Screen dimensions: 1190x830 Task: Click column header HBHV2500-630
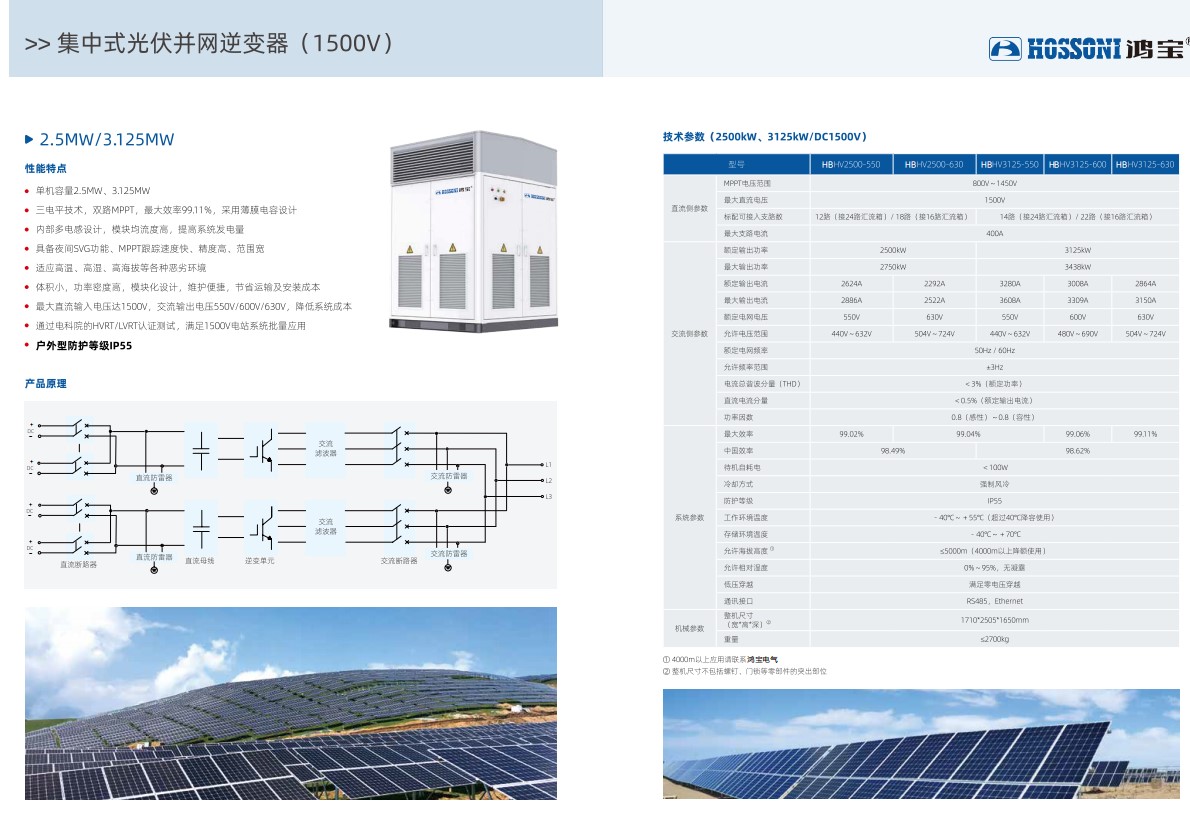(x=934, y=165)
